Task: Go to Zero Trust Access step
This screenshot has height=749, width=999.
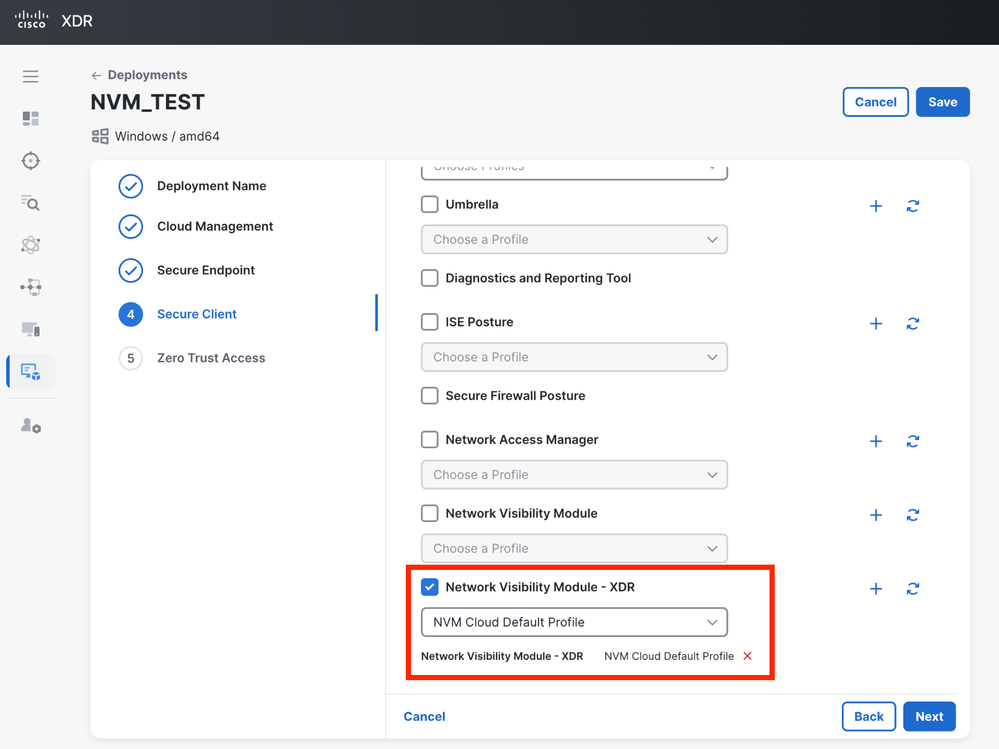Action: coord(192,358)
